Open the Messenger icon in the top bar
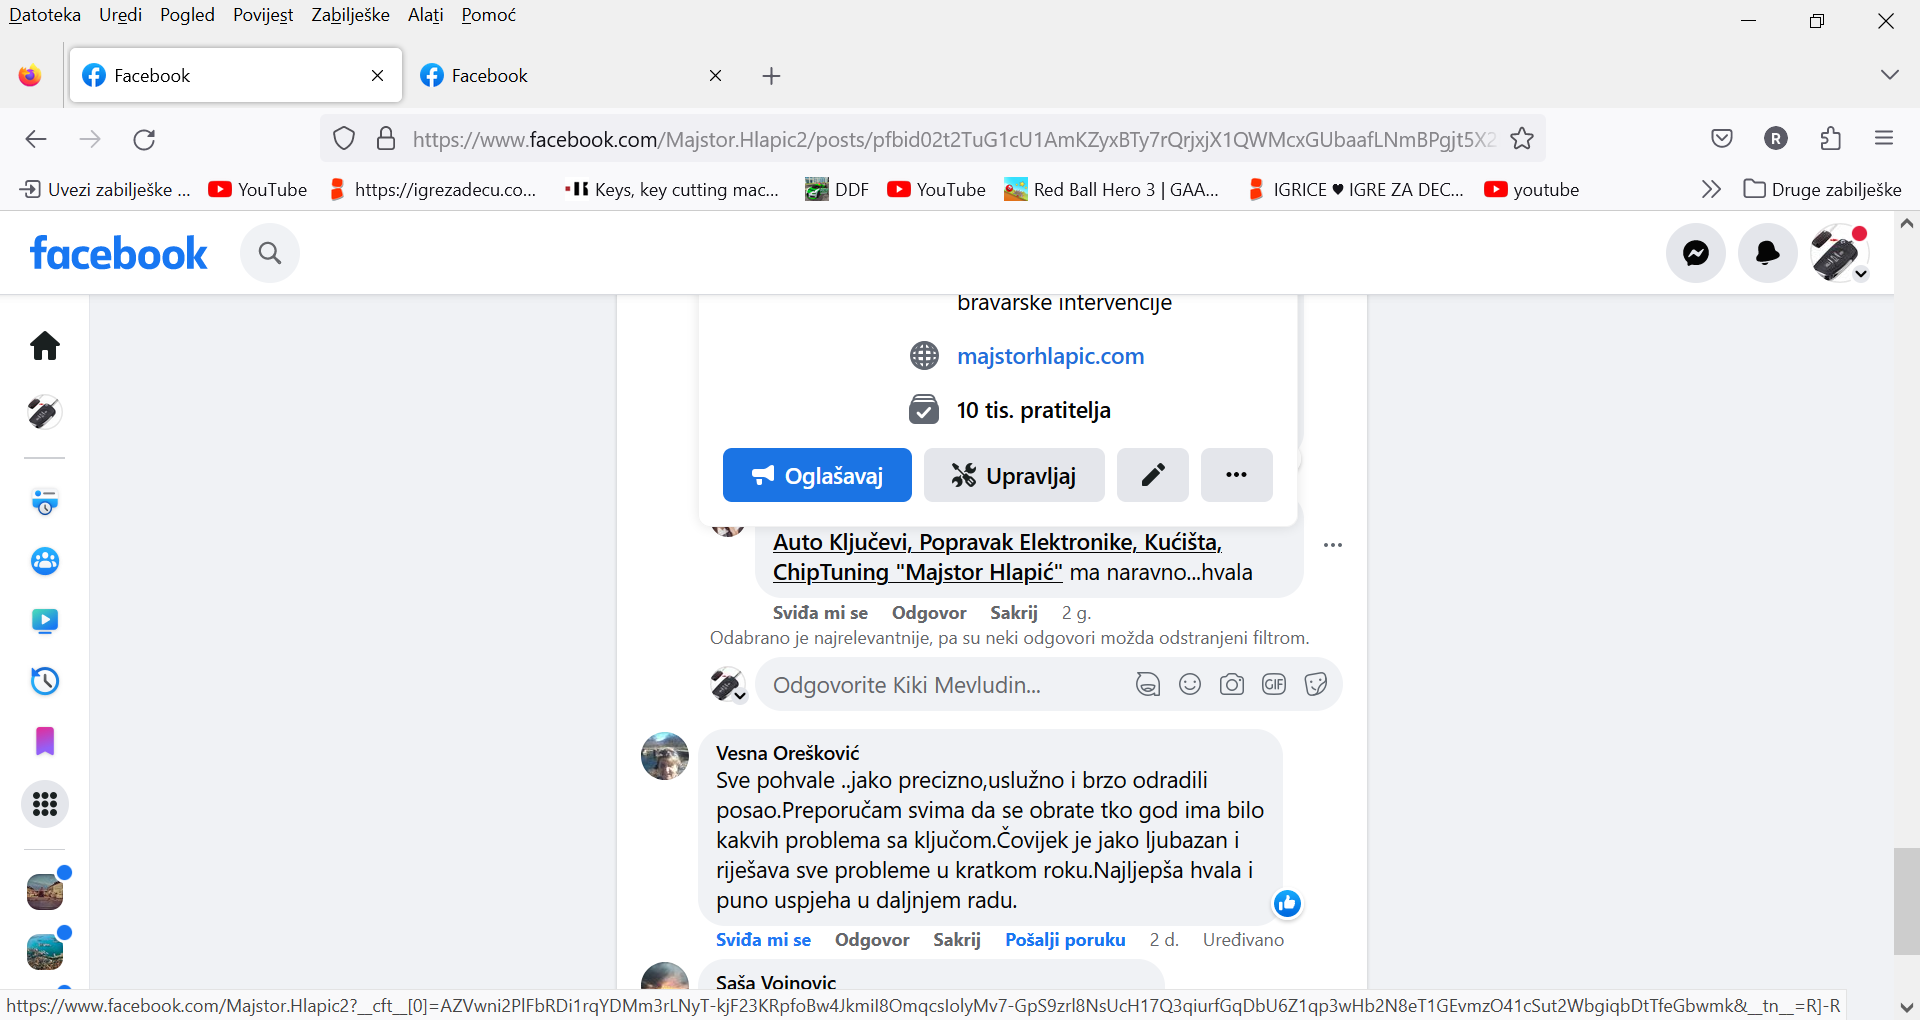Image resolution: width=1920 pixels, height=1020 pixels. pos(1696,253)
